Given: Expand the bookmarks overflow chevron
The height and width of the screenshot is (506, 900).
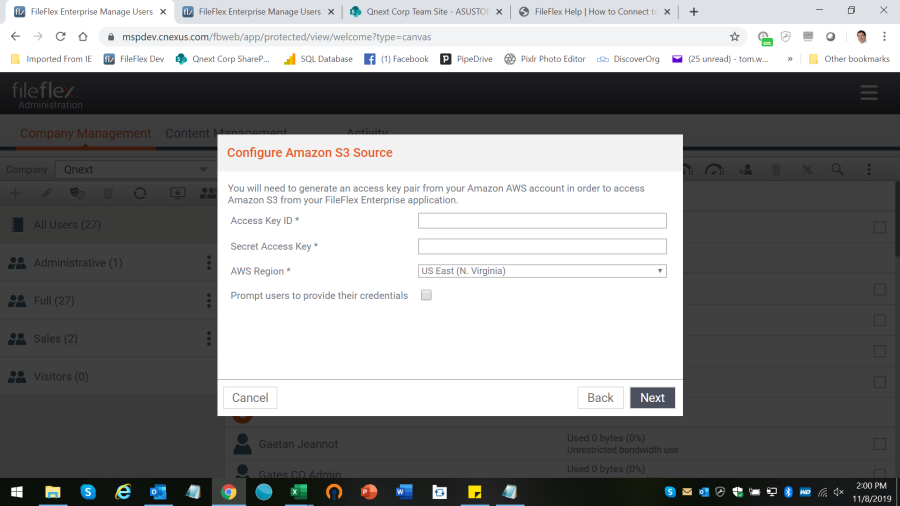Looking at the screenshot, I should pos(790,59).
